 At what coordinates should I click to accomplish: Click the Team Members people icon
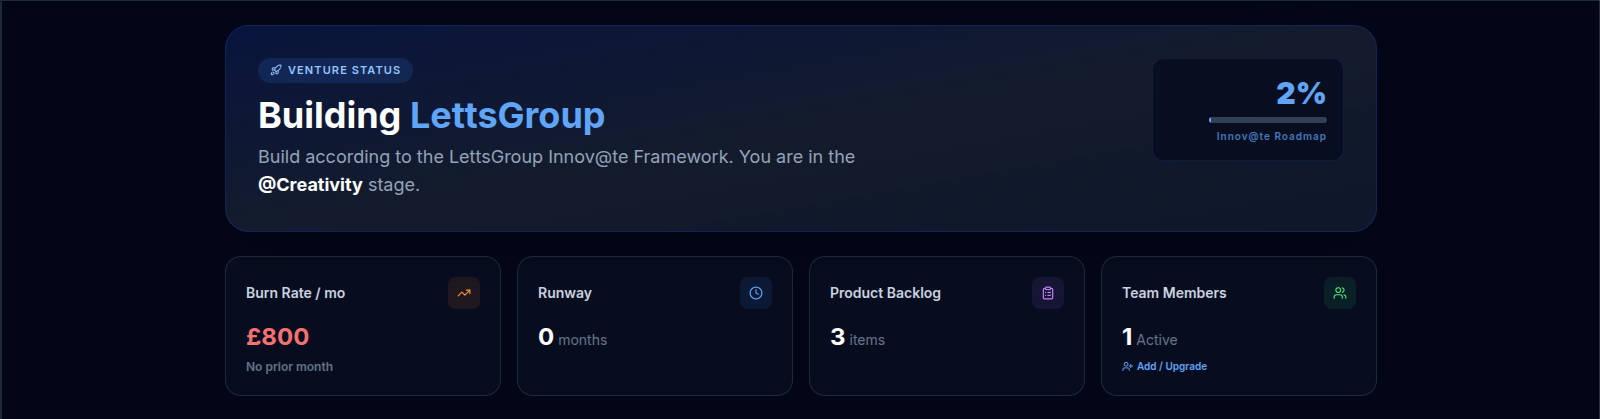[x=1340, y=293]
